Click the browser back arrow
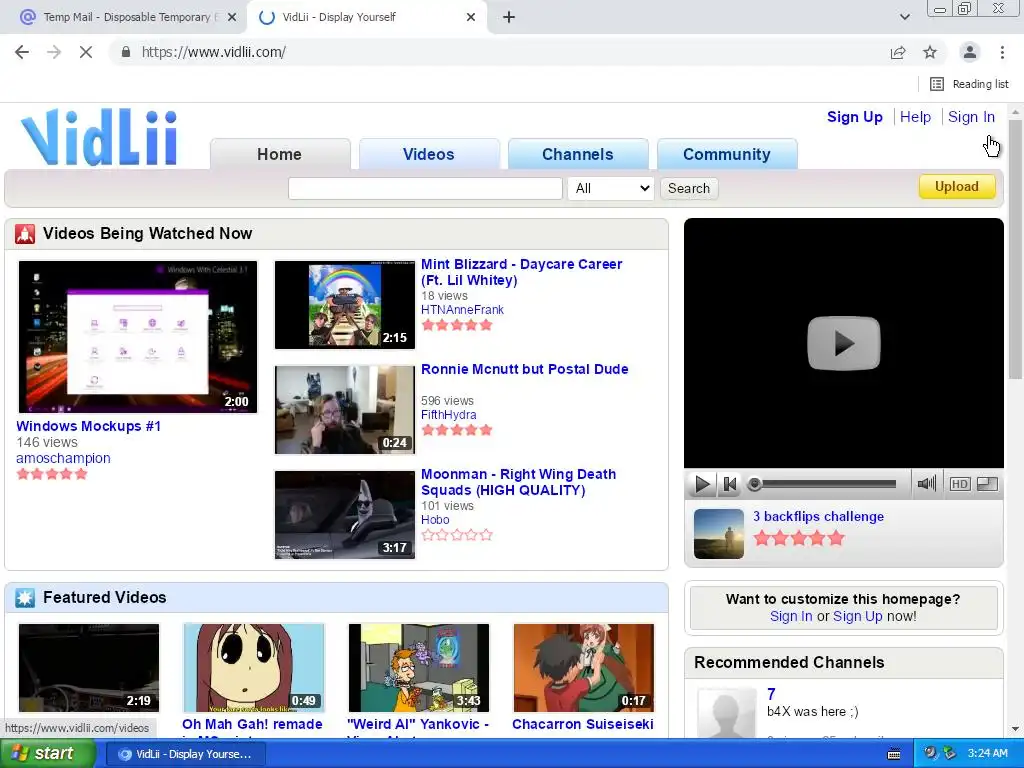 [x=22, y=52]
